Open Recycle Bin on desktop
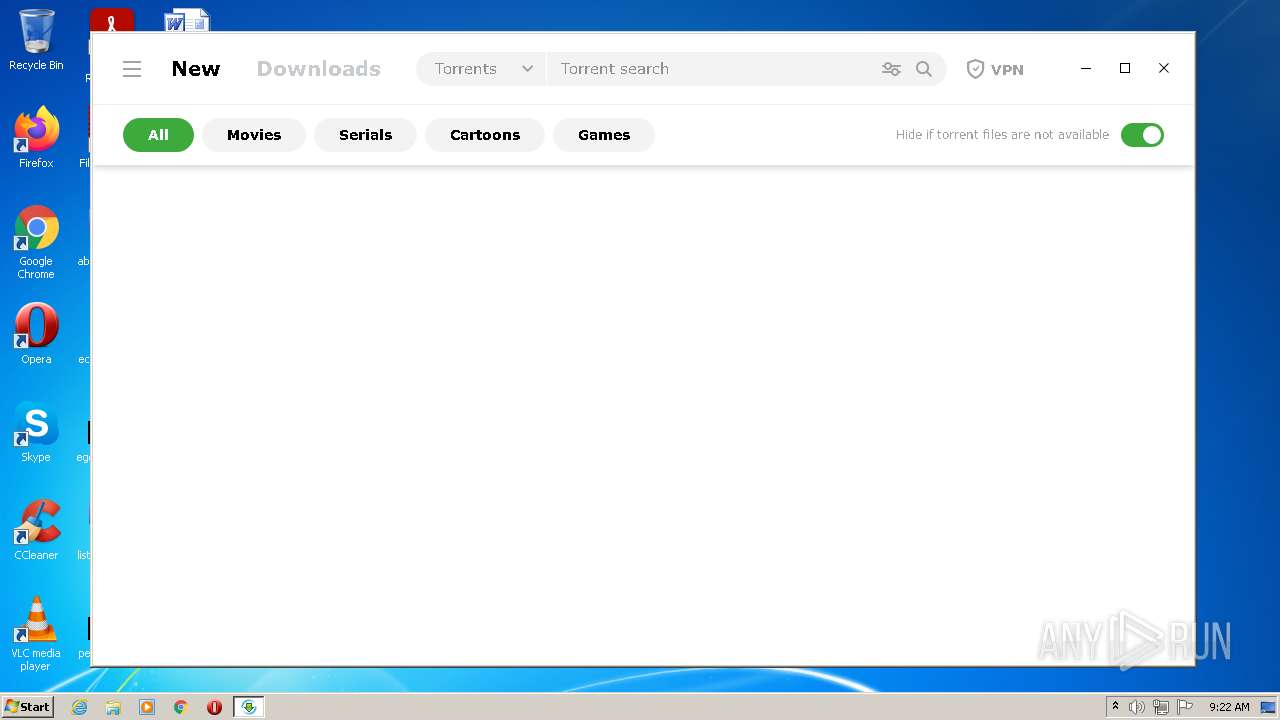The height and width of the screenshot is (720, 1280). (36, 40)
